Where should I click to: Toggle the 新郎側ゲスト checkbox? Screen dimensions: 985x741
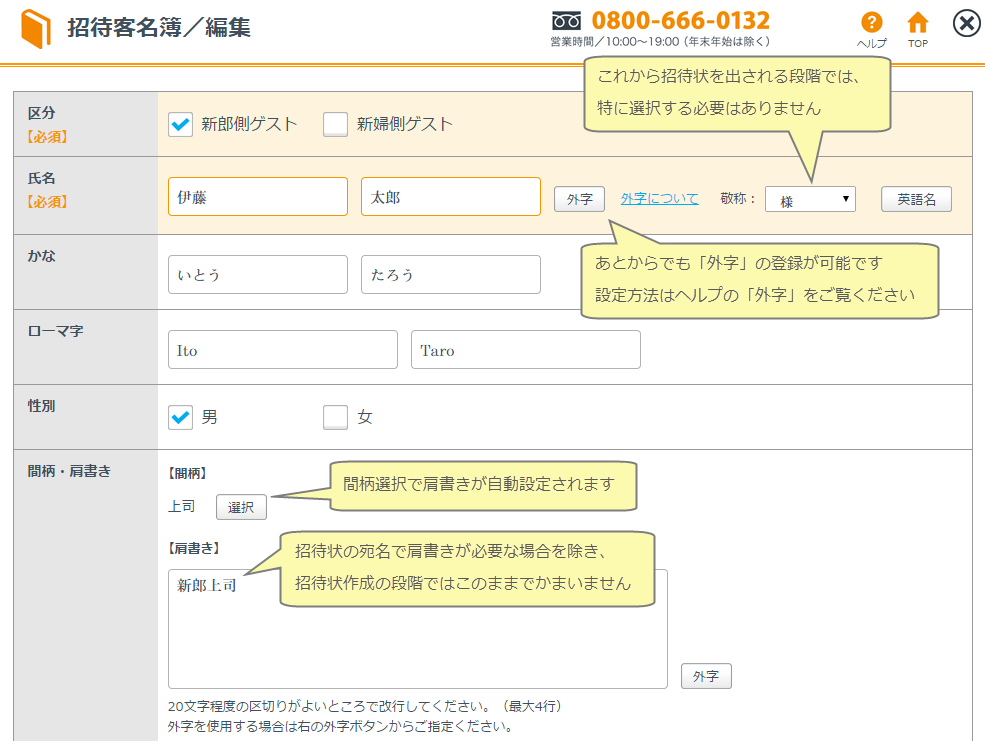(x=181, y=124)
